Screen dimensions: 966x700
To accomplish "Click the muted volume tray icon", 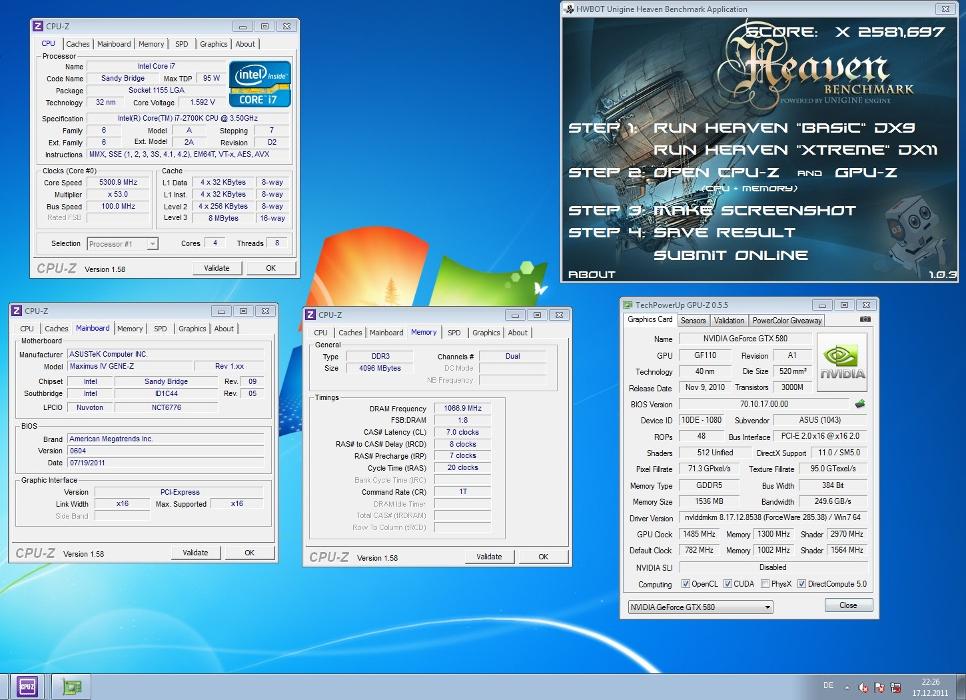I will (863, 687).
